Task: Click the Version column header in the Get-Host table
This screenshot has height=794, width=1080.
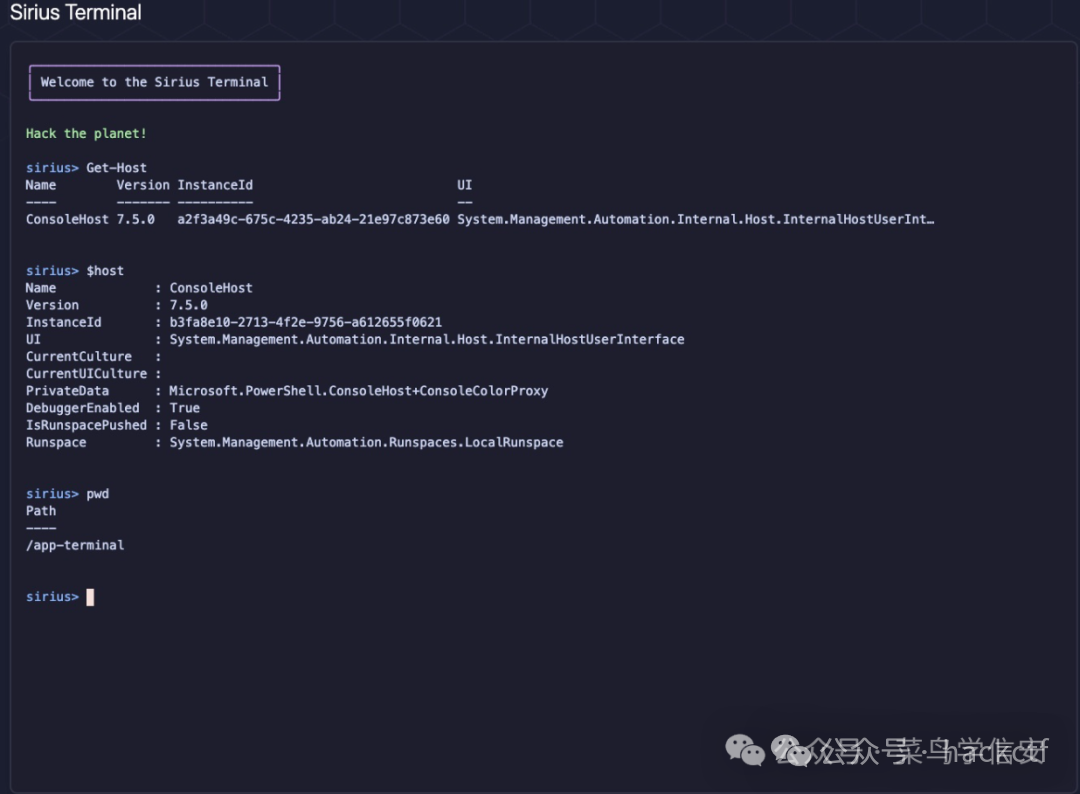Action: pyautogui.click(x=143, y=185)
